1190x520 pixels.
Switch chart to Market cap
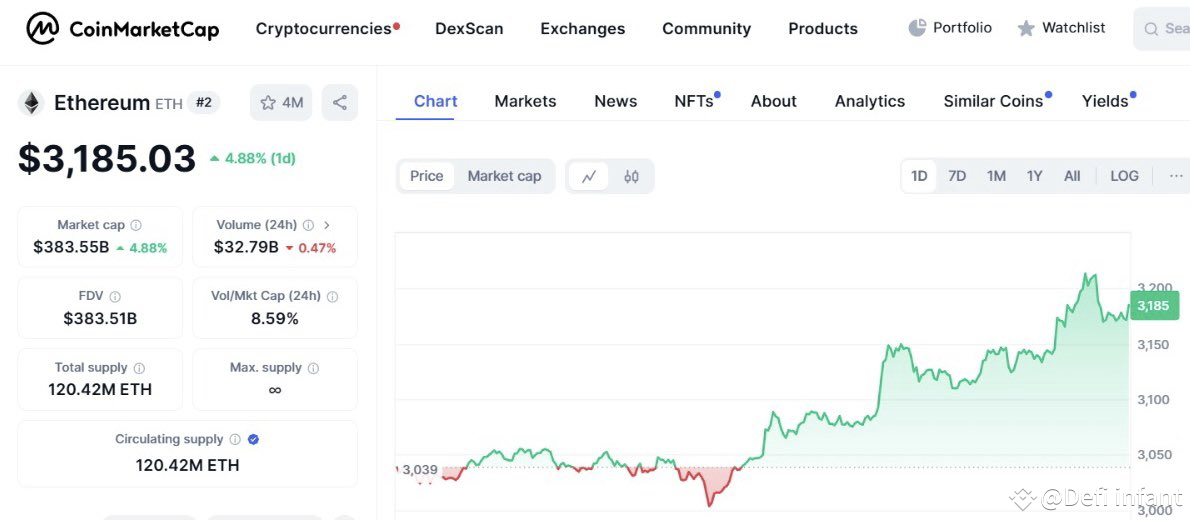tap(504, 176)
